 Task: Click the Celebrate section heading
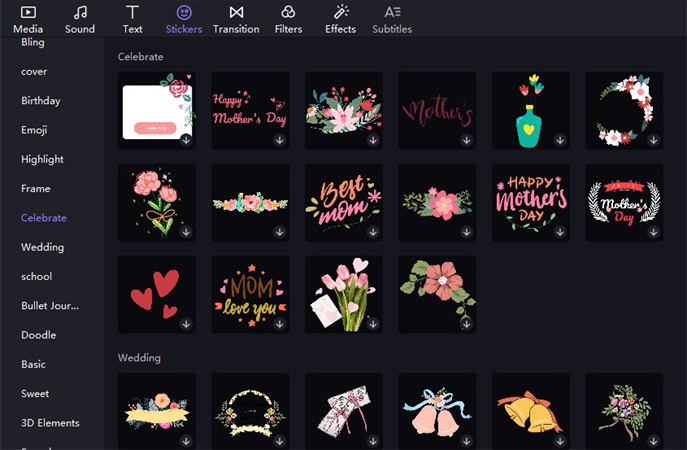pyautogui.click(x=141, y=57)
